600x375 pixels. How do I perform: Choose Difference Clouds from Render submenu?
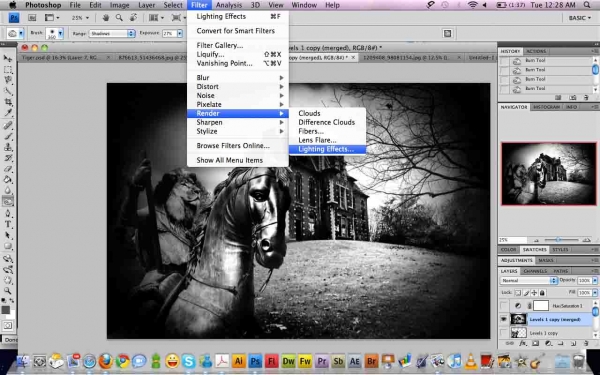327,122
